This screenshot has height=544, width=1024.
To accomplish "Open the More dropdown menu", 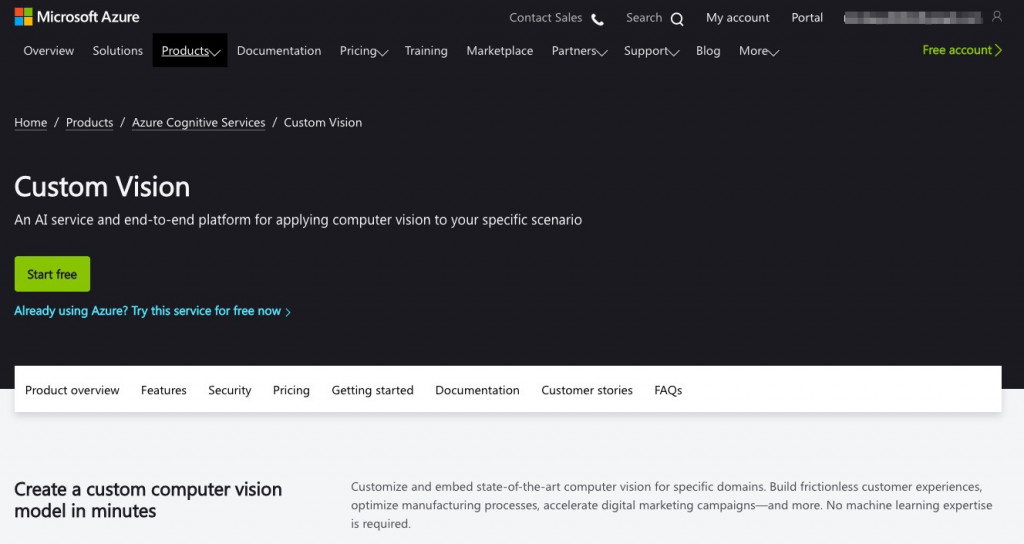I will [x=758, y=51].
